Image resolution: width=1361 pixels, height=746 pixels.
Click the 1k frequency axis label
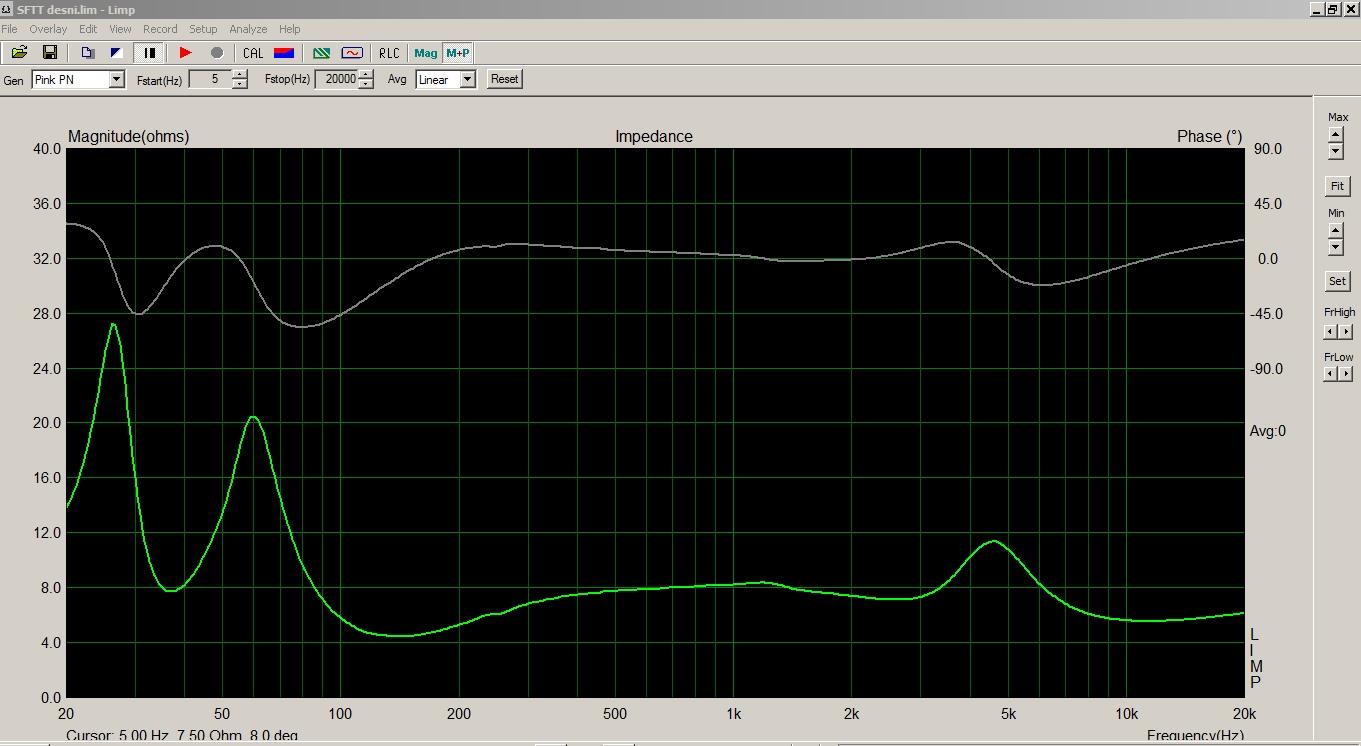[734, 714]
